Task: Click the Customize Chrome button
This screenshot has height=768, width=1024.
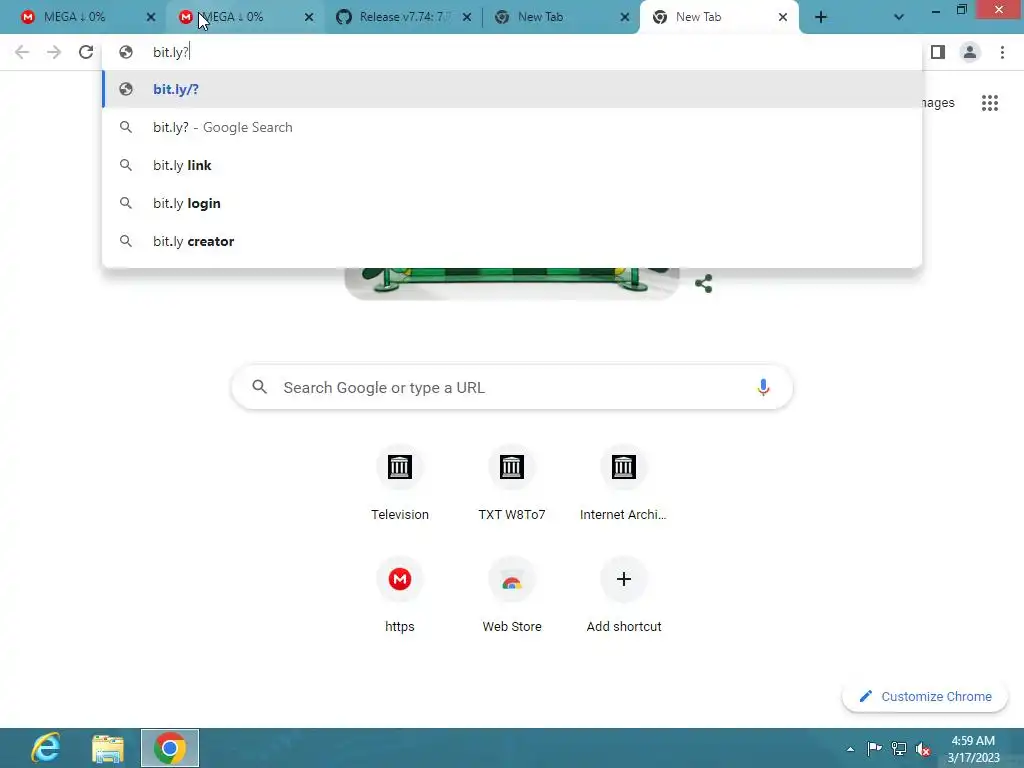Action: pos(925,697)
